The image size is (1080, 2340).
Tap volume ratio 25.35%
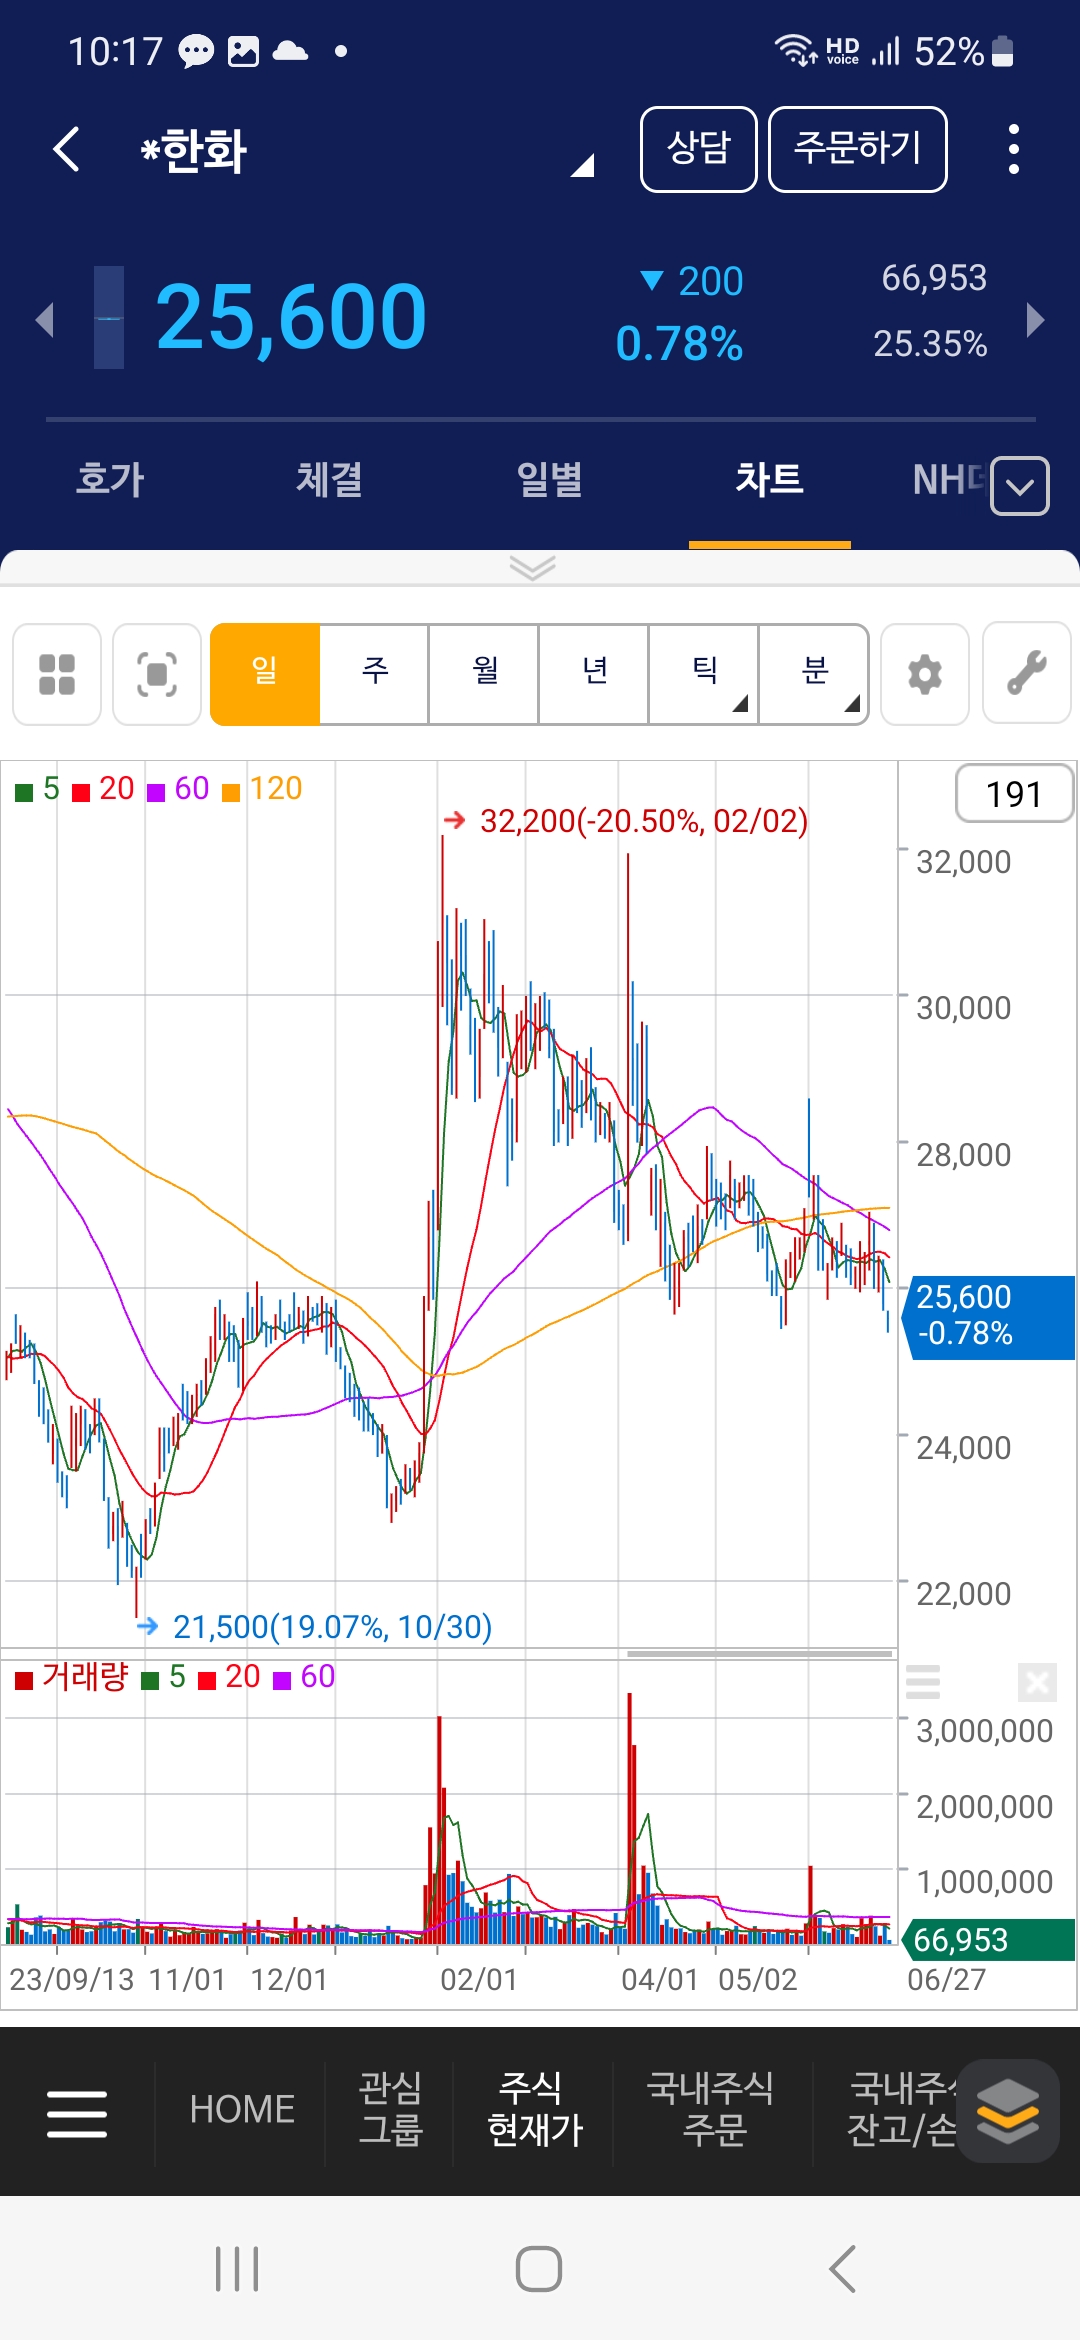tap(930, 344)
